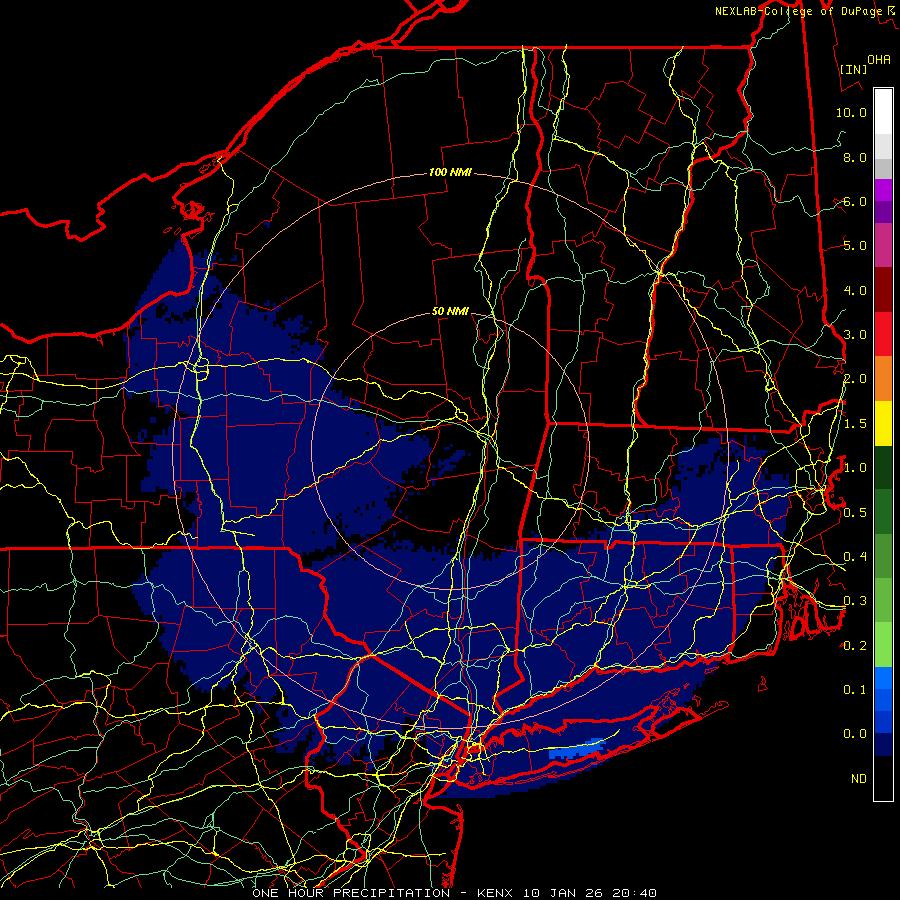Click the 0.1 legend value
Image resolution: width=900 pixels, height=900 pixels.
[x=855, y=690]
